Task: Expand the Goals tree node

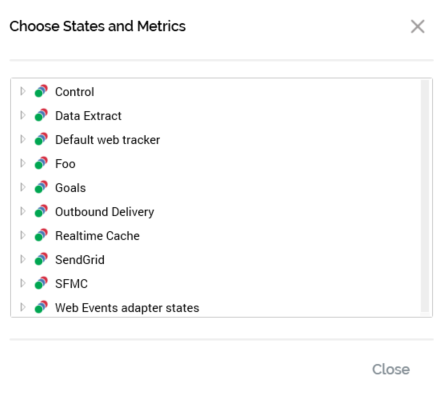Action: click(23, 187)
